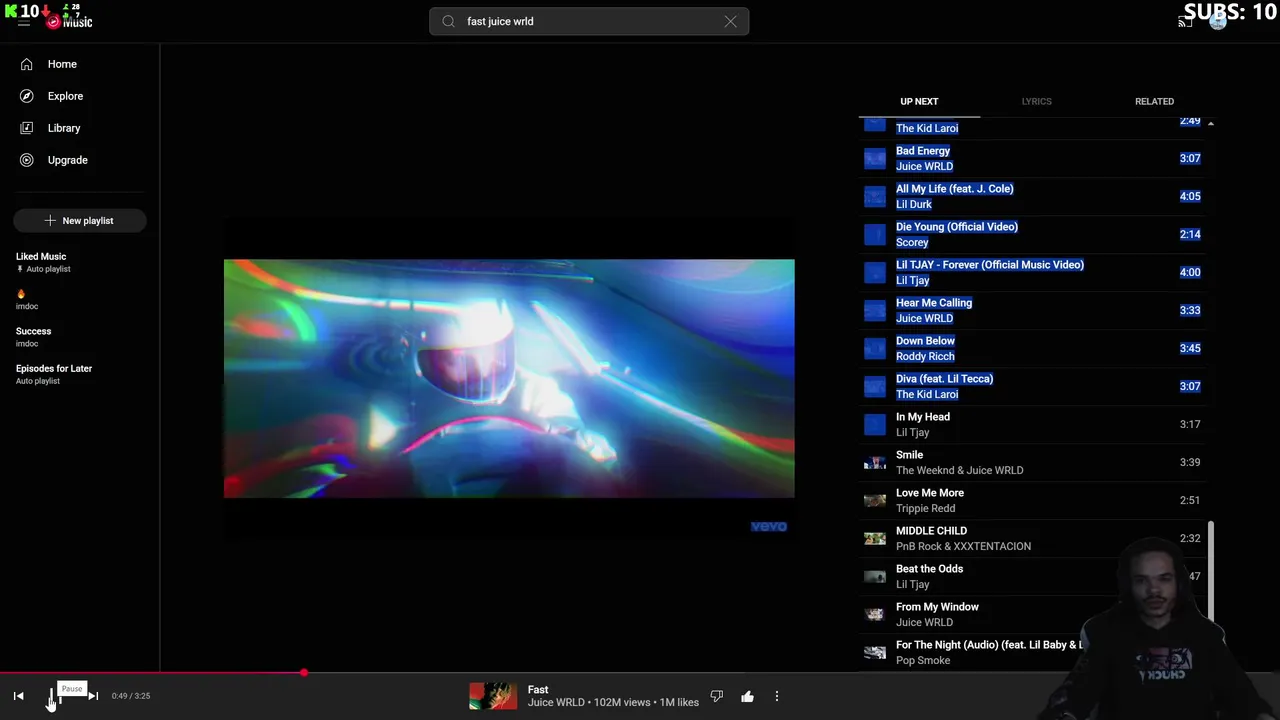
Task: Play MIDDLE CHILD from the queue
Action: (1033, 538)
